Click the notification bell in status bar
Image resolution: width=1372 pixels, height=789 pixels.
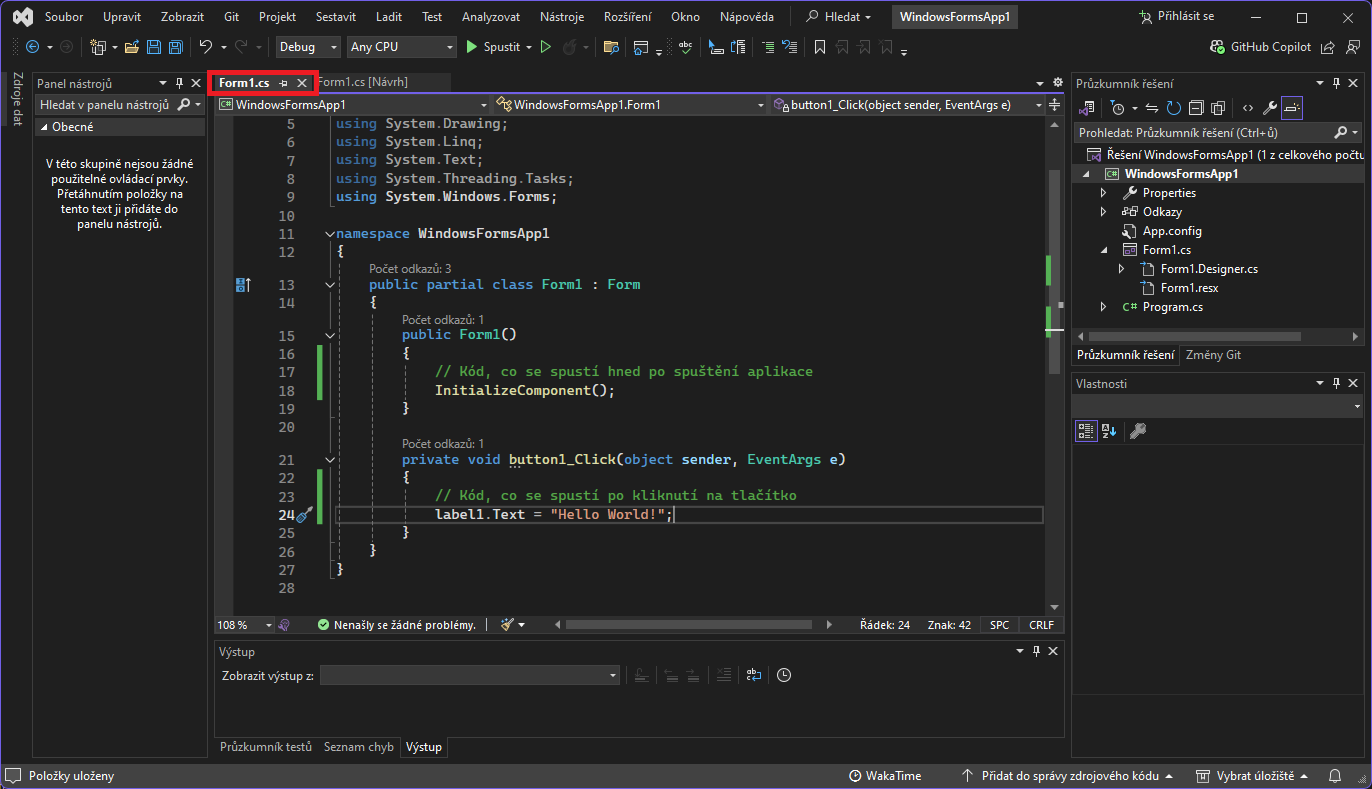coord(1334,776)
